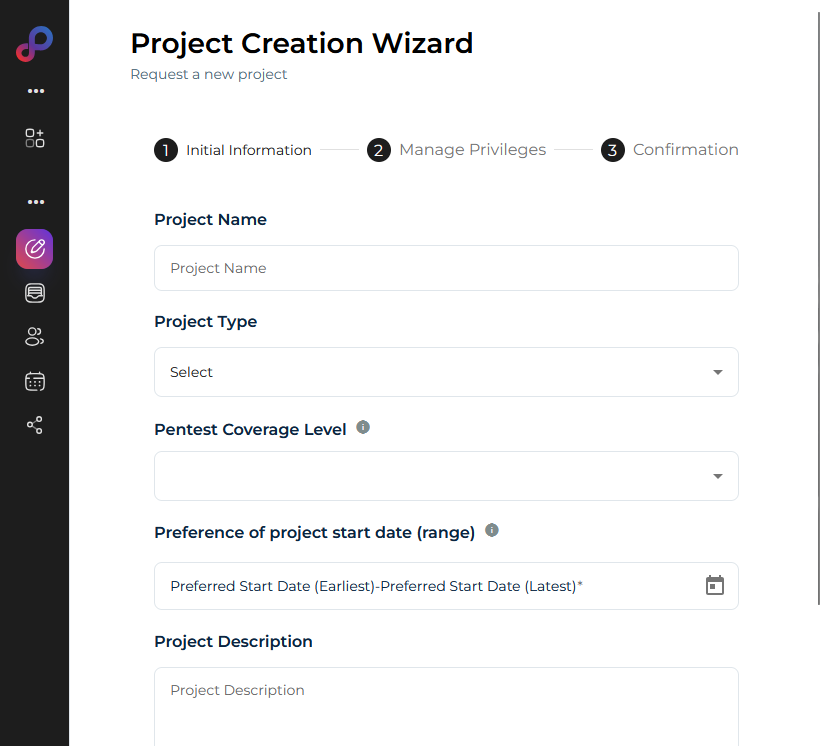
Task: Open the dashboard grid-plus icon in sidebar
Action: (35, 138)
